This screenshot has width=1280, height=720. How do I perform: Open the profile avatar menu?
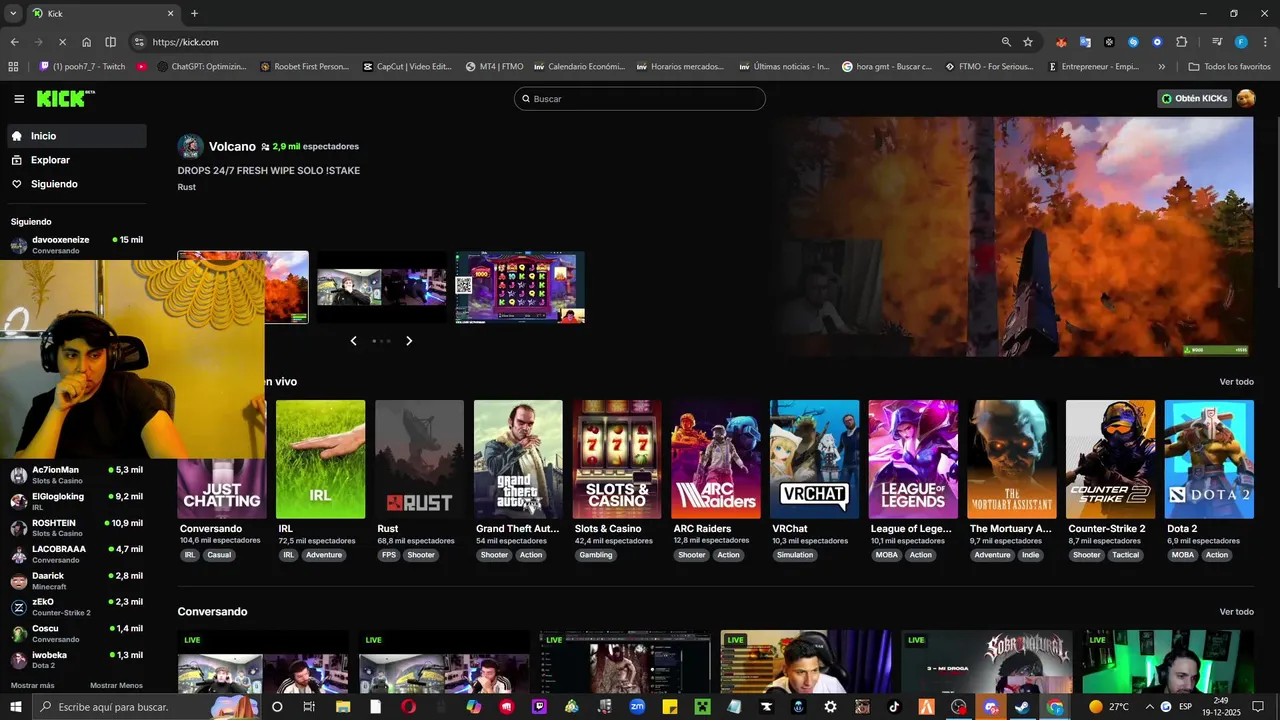coord(1246,98)
